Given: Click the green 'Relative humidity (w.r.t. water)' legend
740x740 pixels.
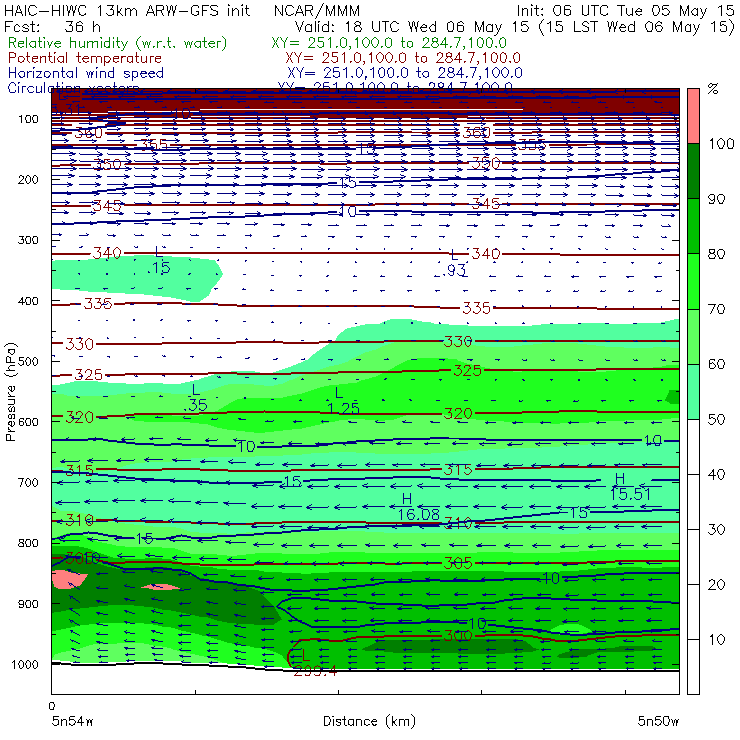Looking at the screenshot, I should [118, 43].
